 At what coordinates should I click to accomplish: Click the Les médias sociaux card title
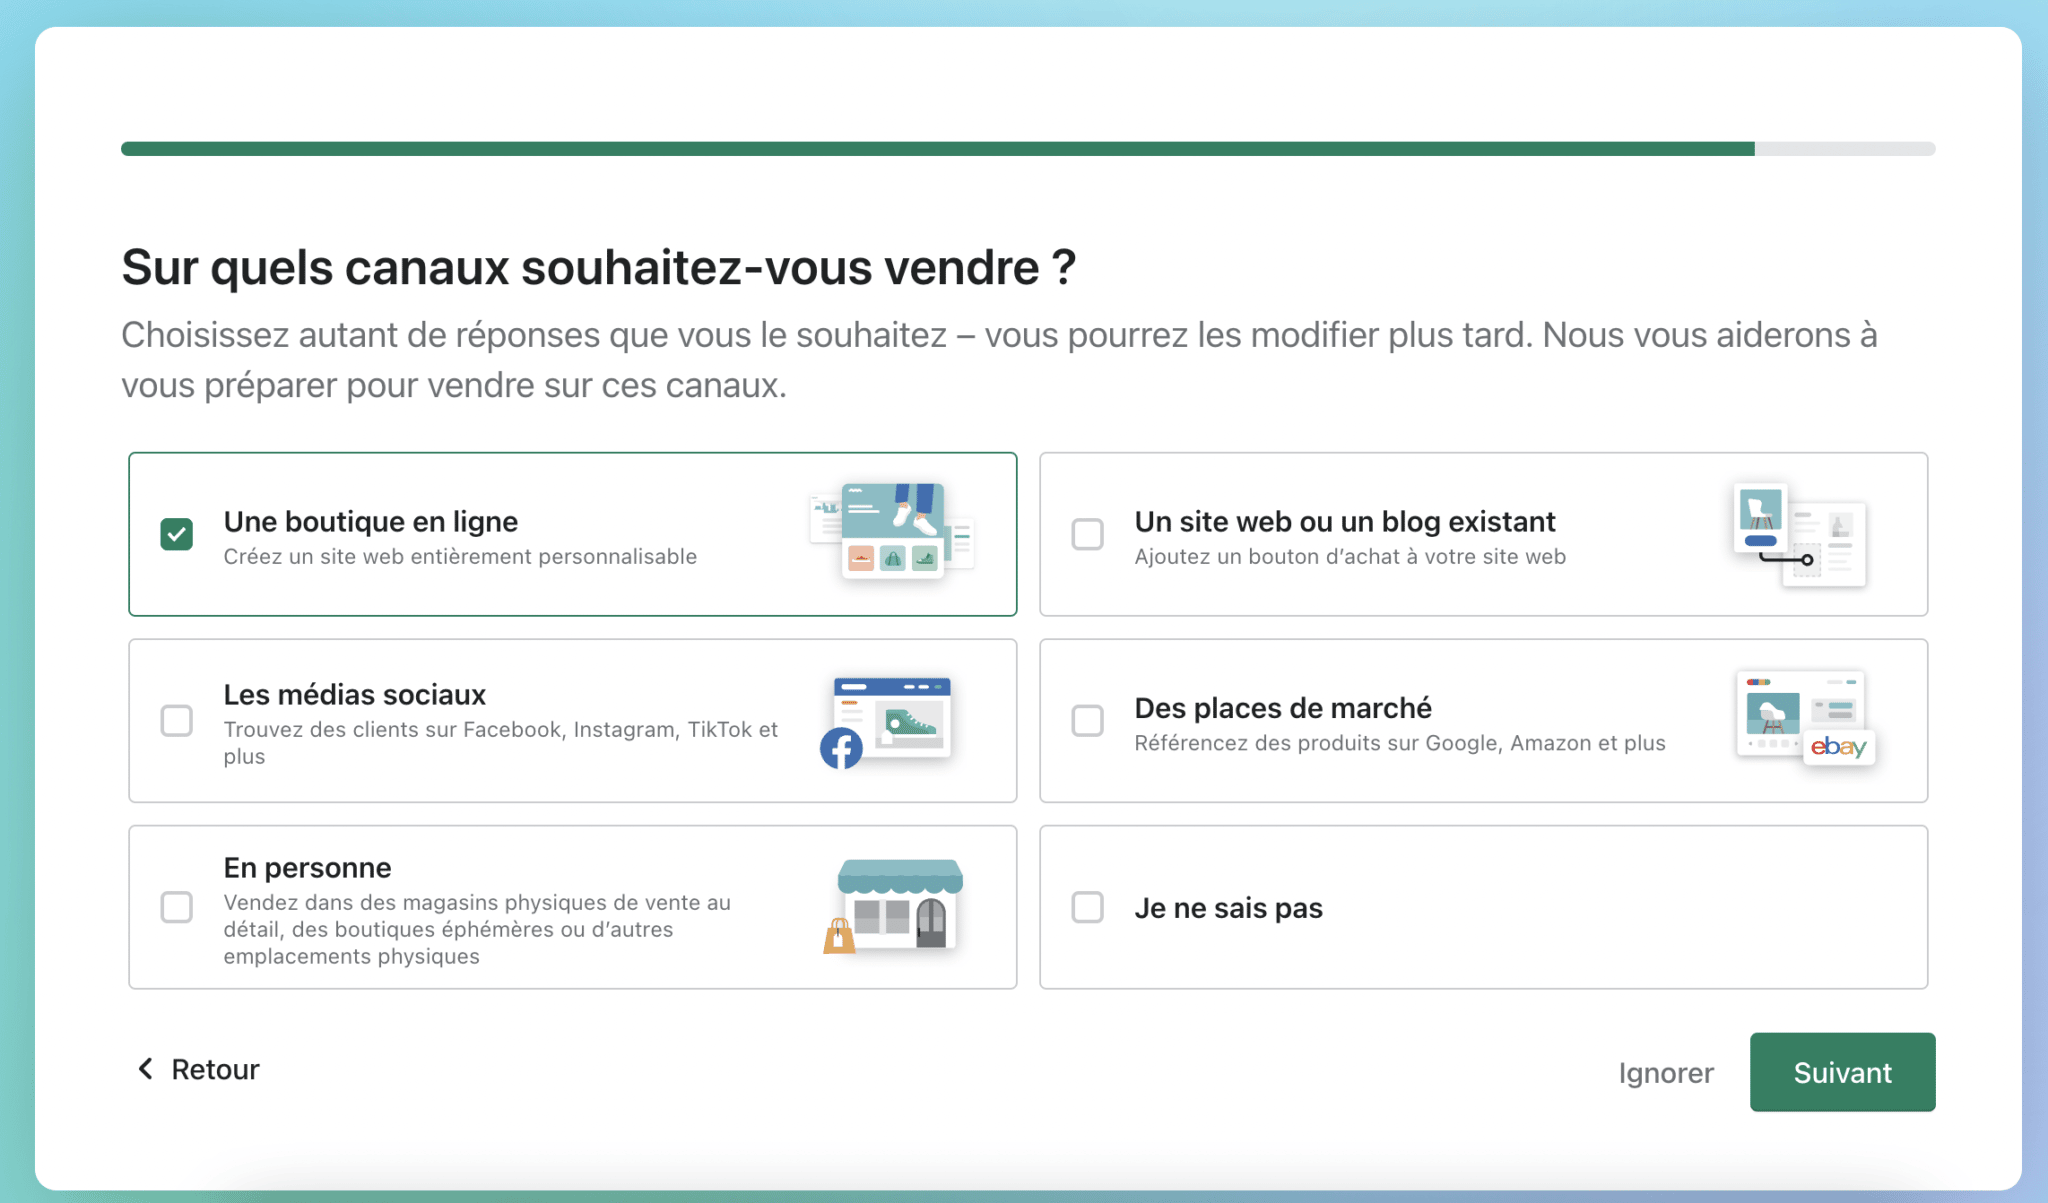tap(354, 694)
